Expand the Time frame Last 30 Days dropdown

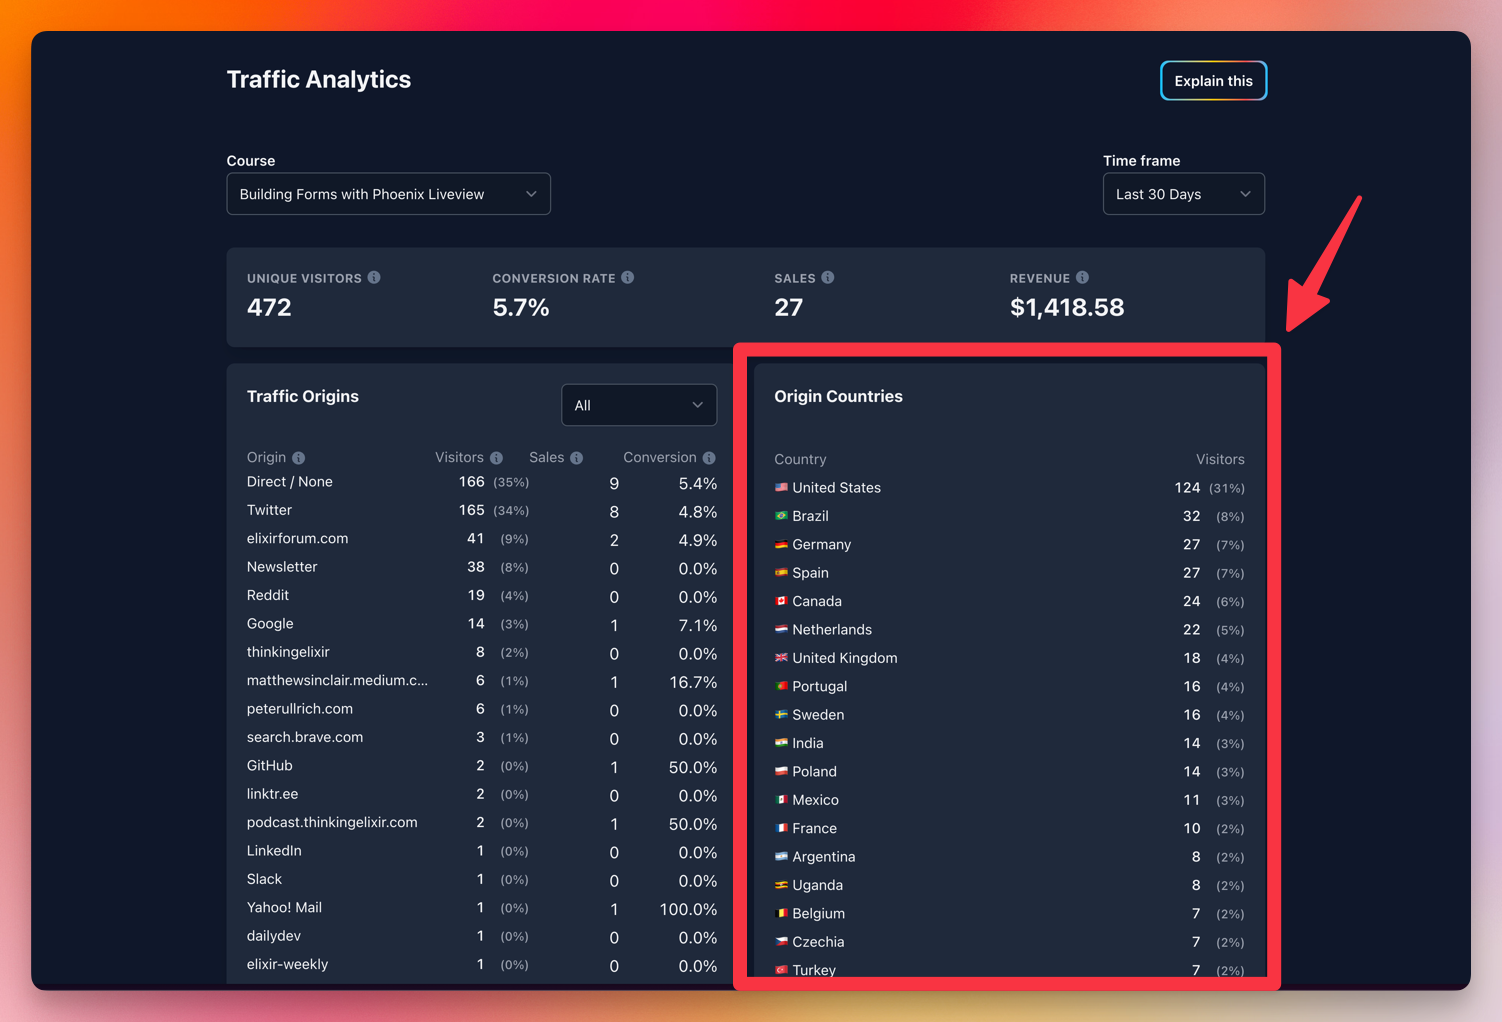[1183, 194]
